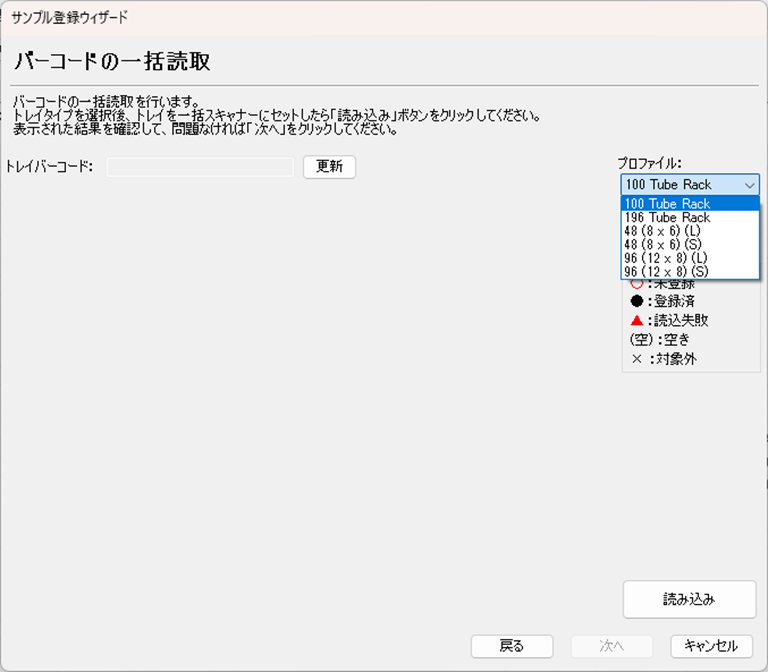768x672 pixels.
Task: Click the black circle 登録済 legend icon
Action: tap(637, 302)
